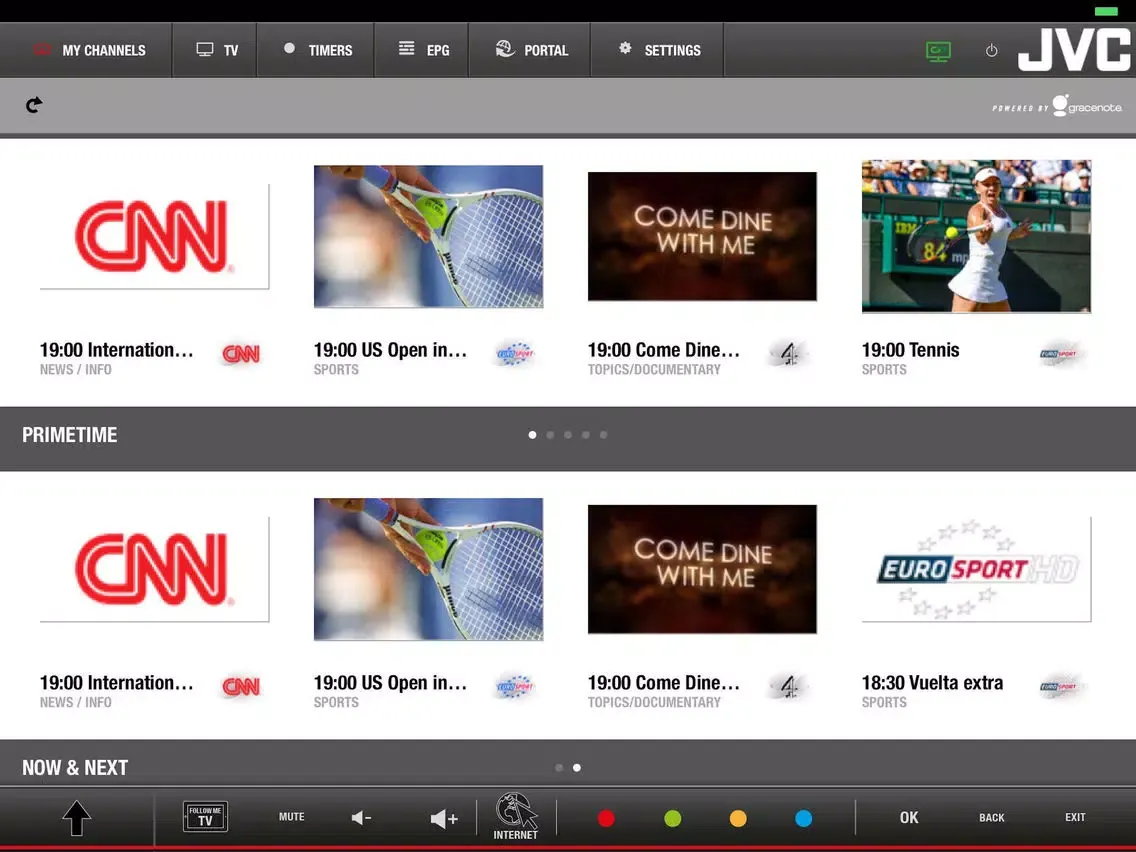Click the green color button
This screenshot has height=852, width=1136.
click(672, 818)
